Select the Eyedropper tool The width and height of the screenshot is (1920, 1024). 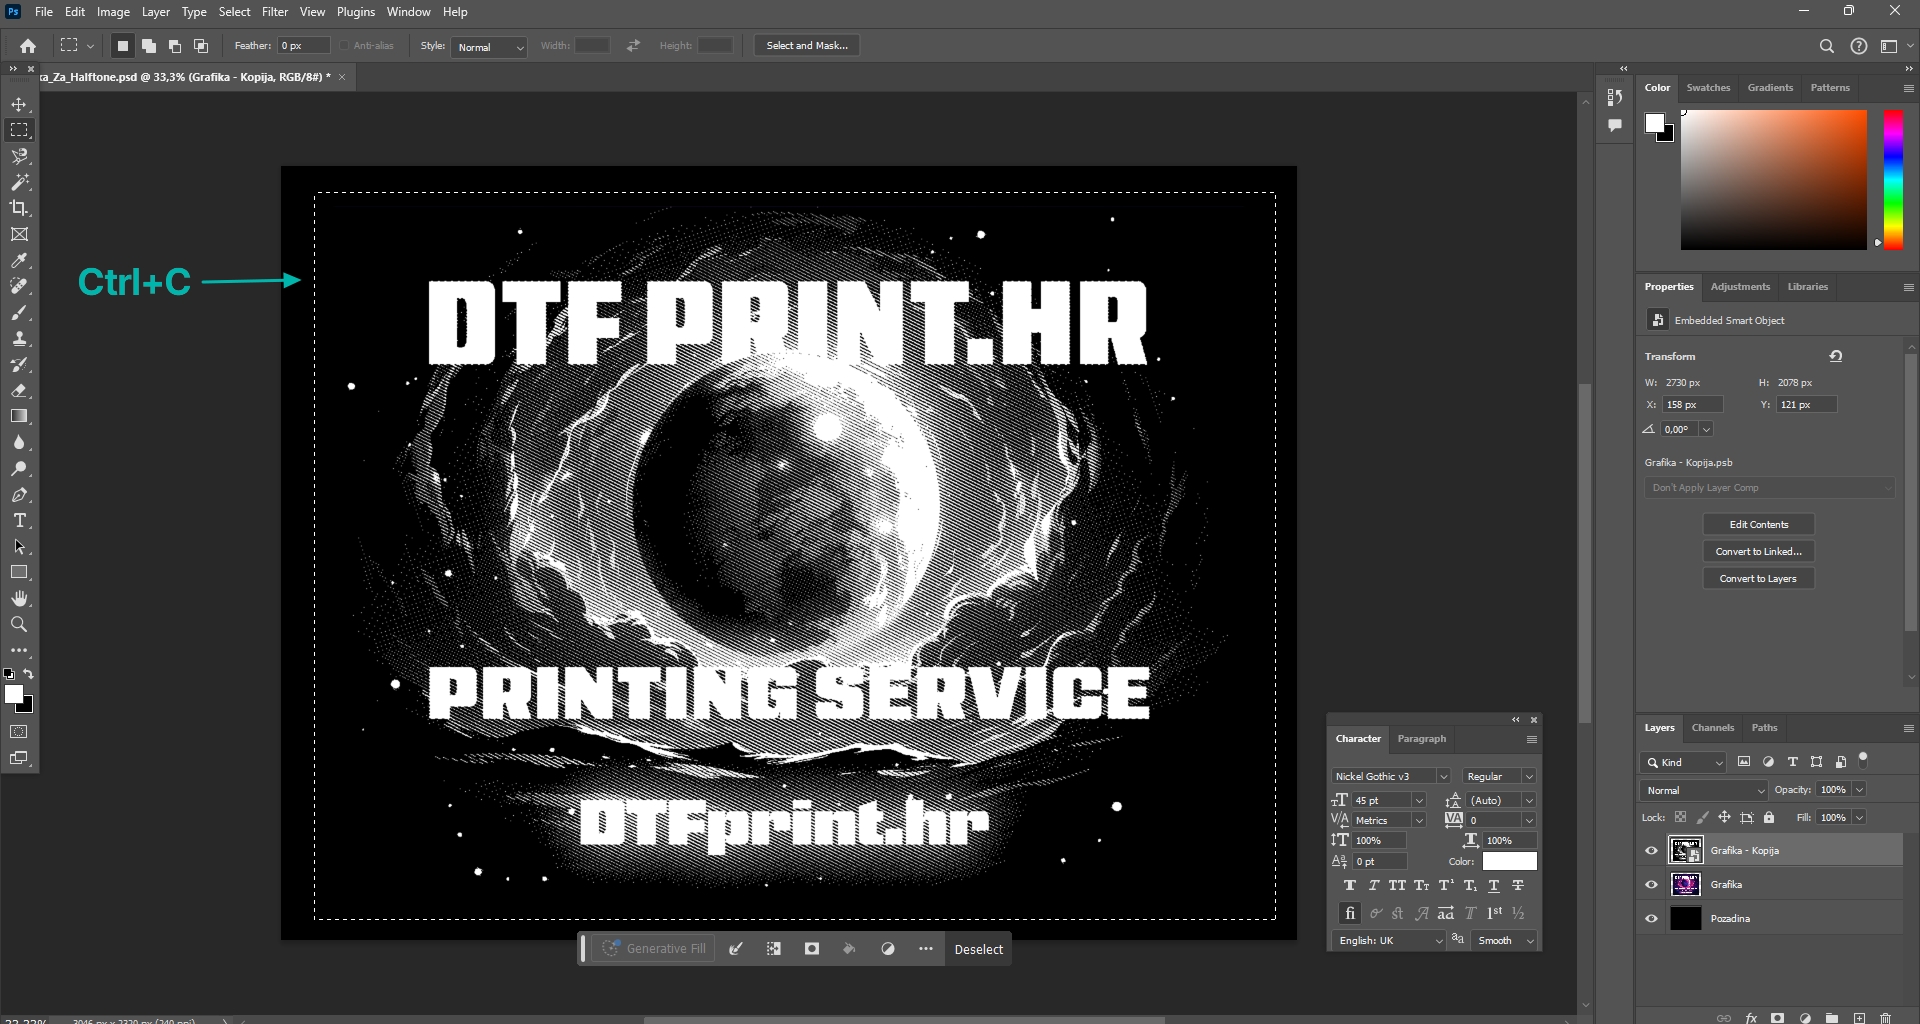pyautogui.click(x=19, y=260)
